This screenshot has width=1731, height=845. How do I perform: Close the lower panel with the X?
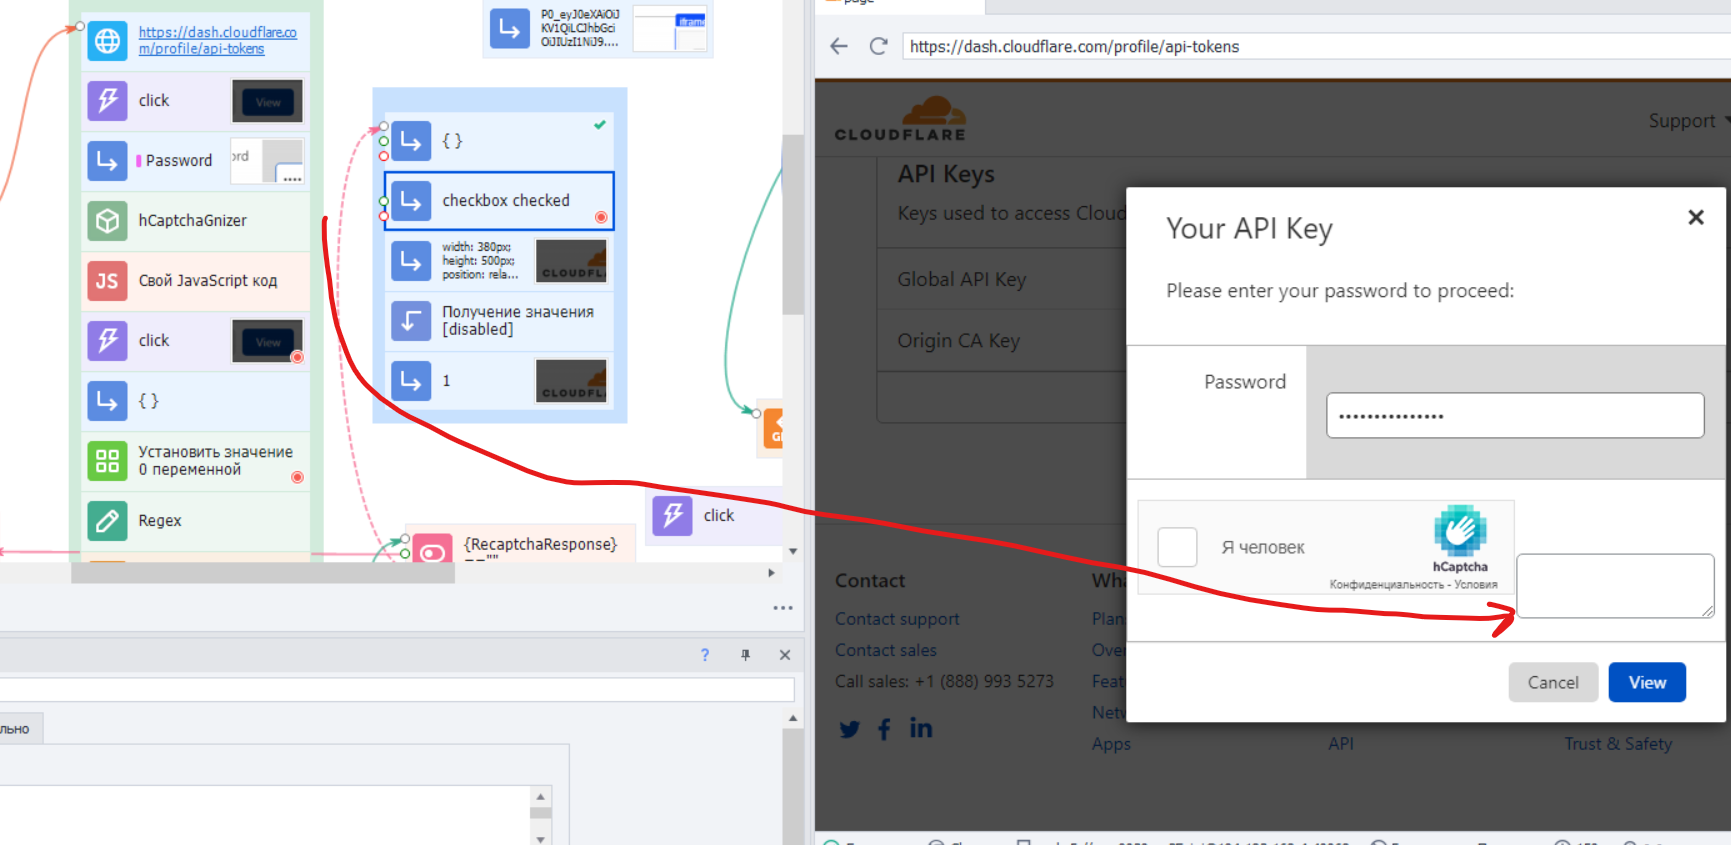785,655
